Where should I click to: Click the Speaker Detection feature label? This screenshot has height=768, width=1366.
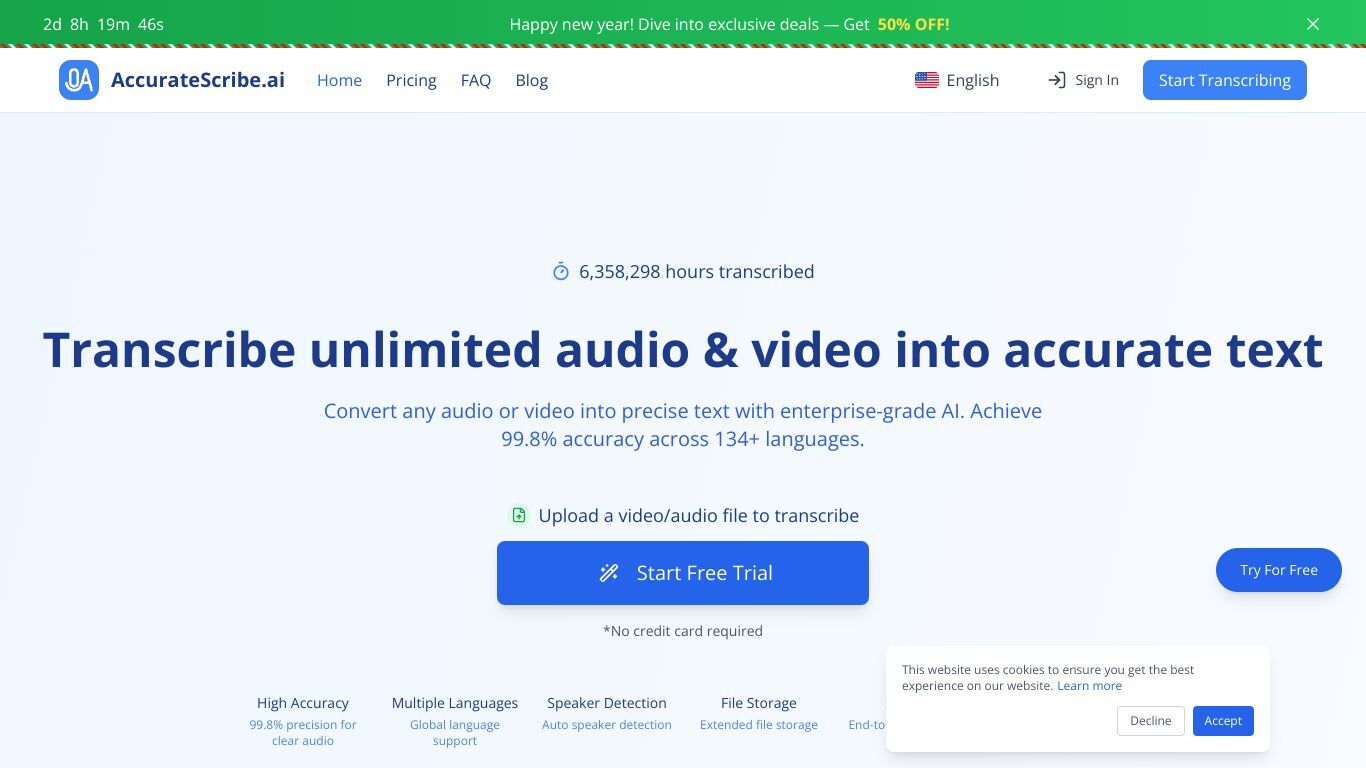[607, 703]
